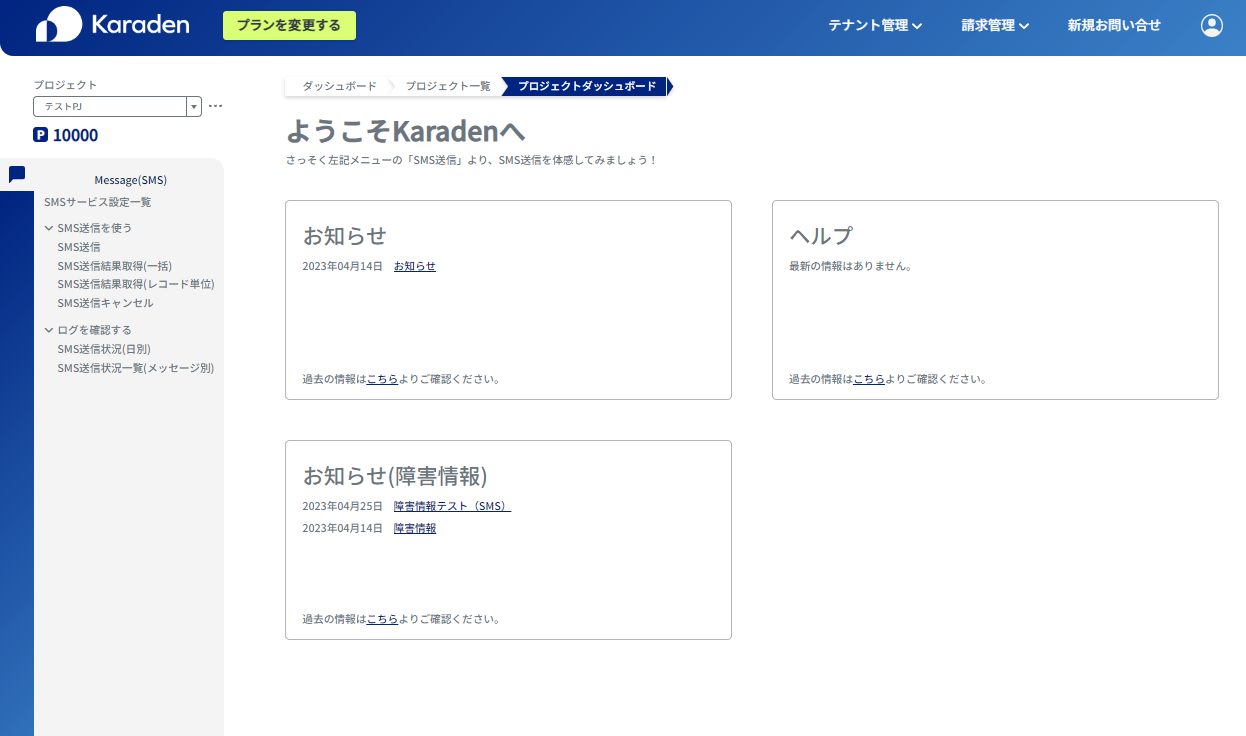Open SMSサービス設定一覧
1246x736 pixels.
click(97, 202)
